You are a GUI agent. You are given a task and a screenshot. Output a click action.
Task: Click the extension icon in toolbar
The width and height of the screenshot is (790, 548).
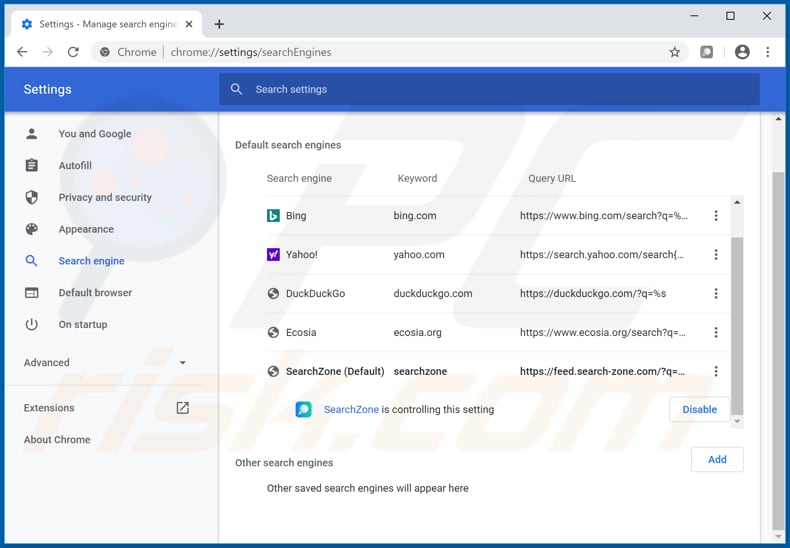[707, 52]
